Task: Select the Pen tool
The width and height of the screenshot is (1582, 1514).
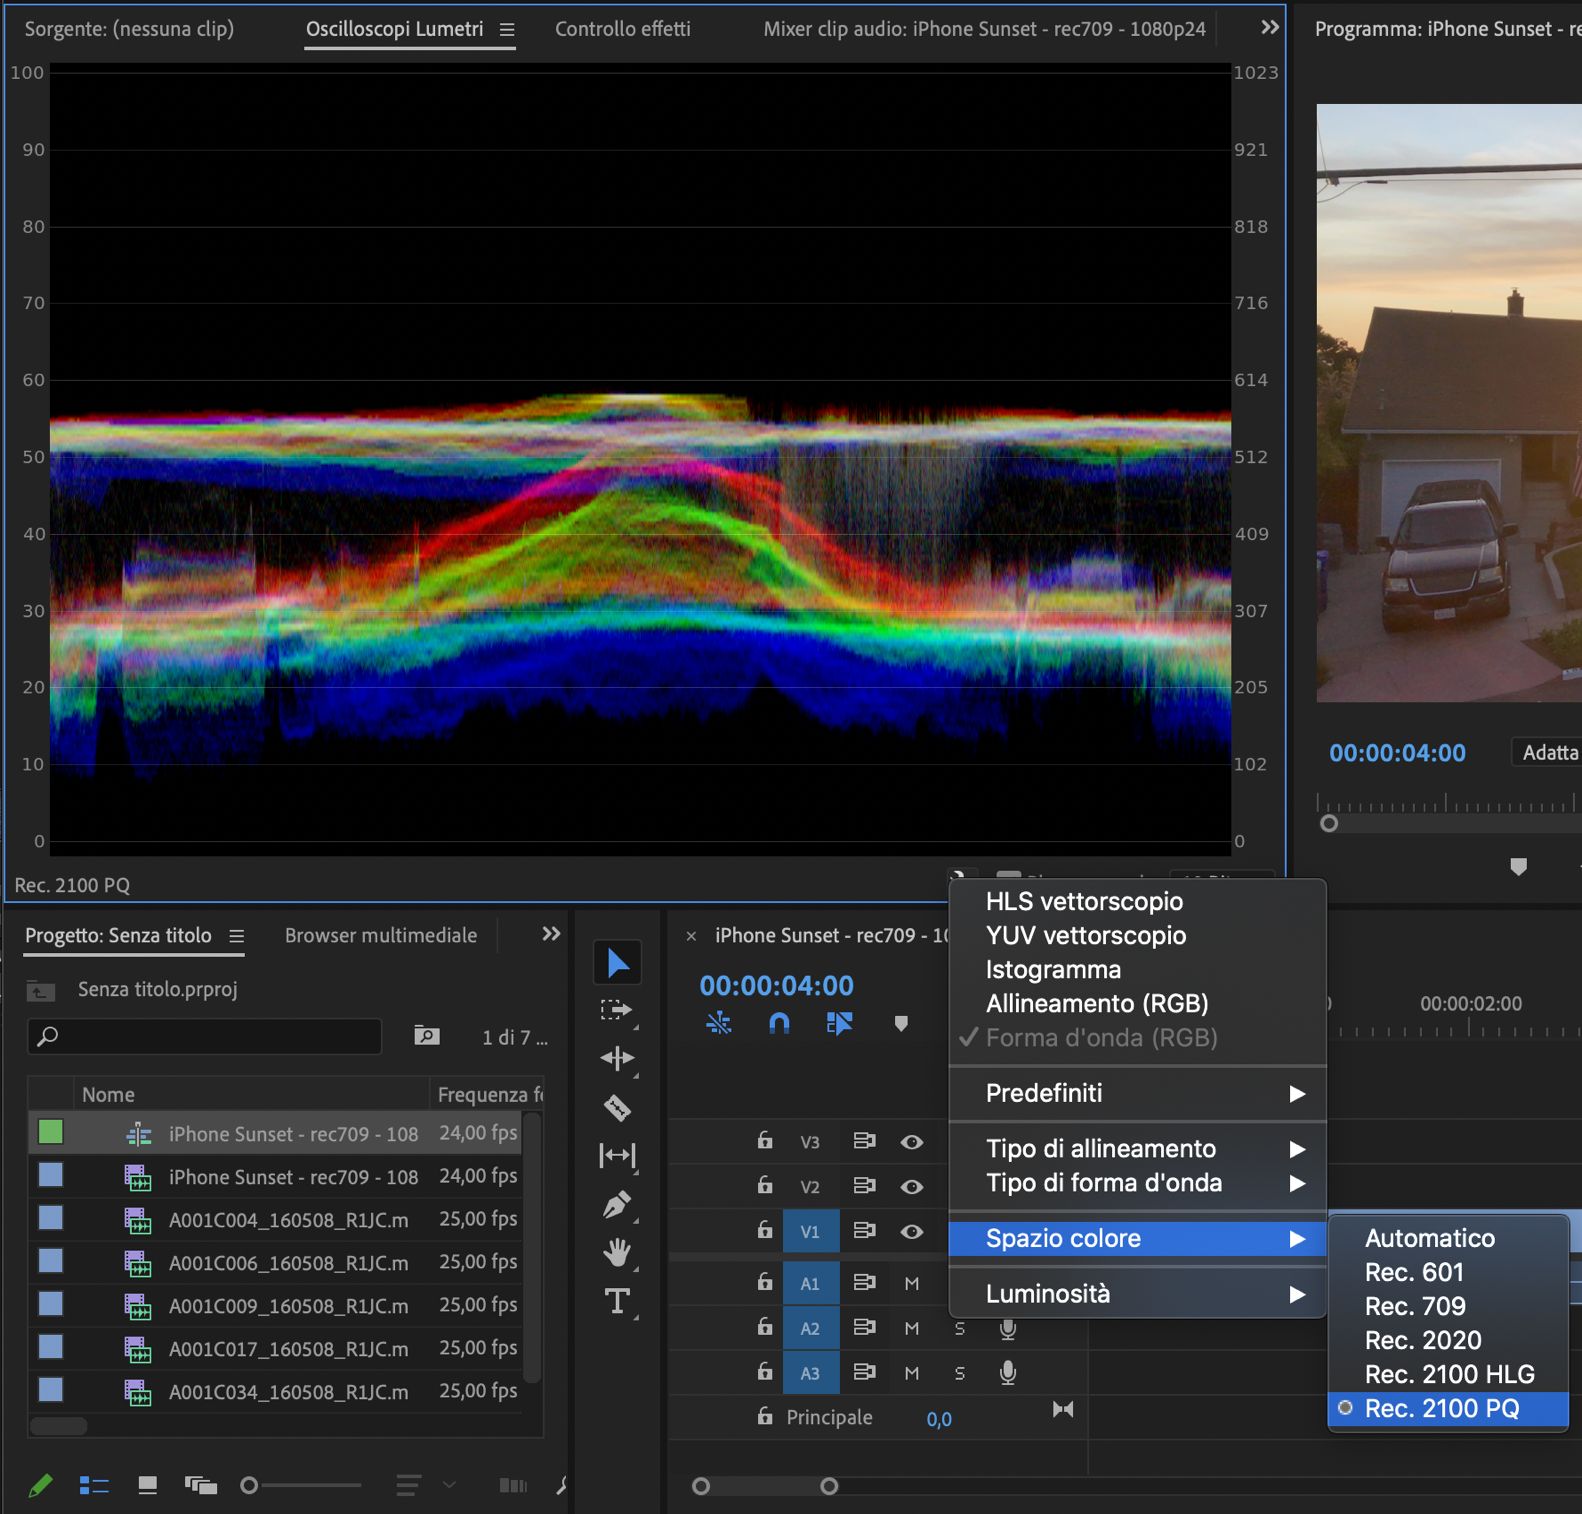Action: [x=617, y=1204]
